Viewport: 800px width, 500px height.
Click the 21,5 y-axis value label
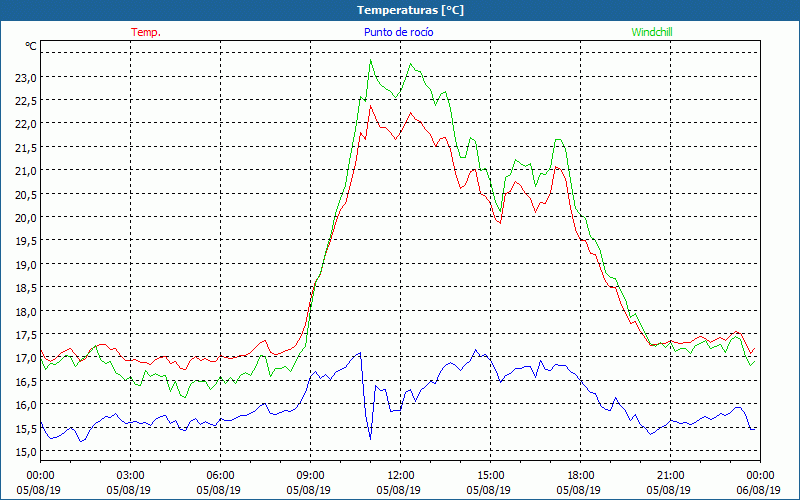click(x=25, y=147)
